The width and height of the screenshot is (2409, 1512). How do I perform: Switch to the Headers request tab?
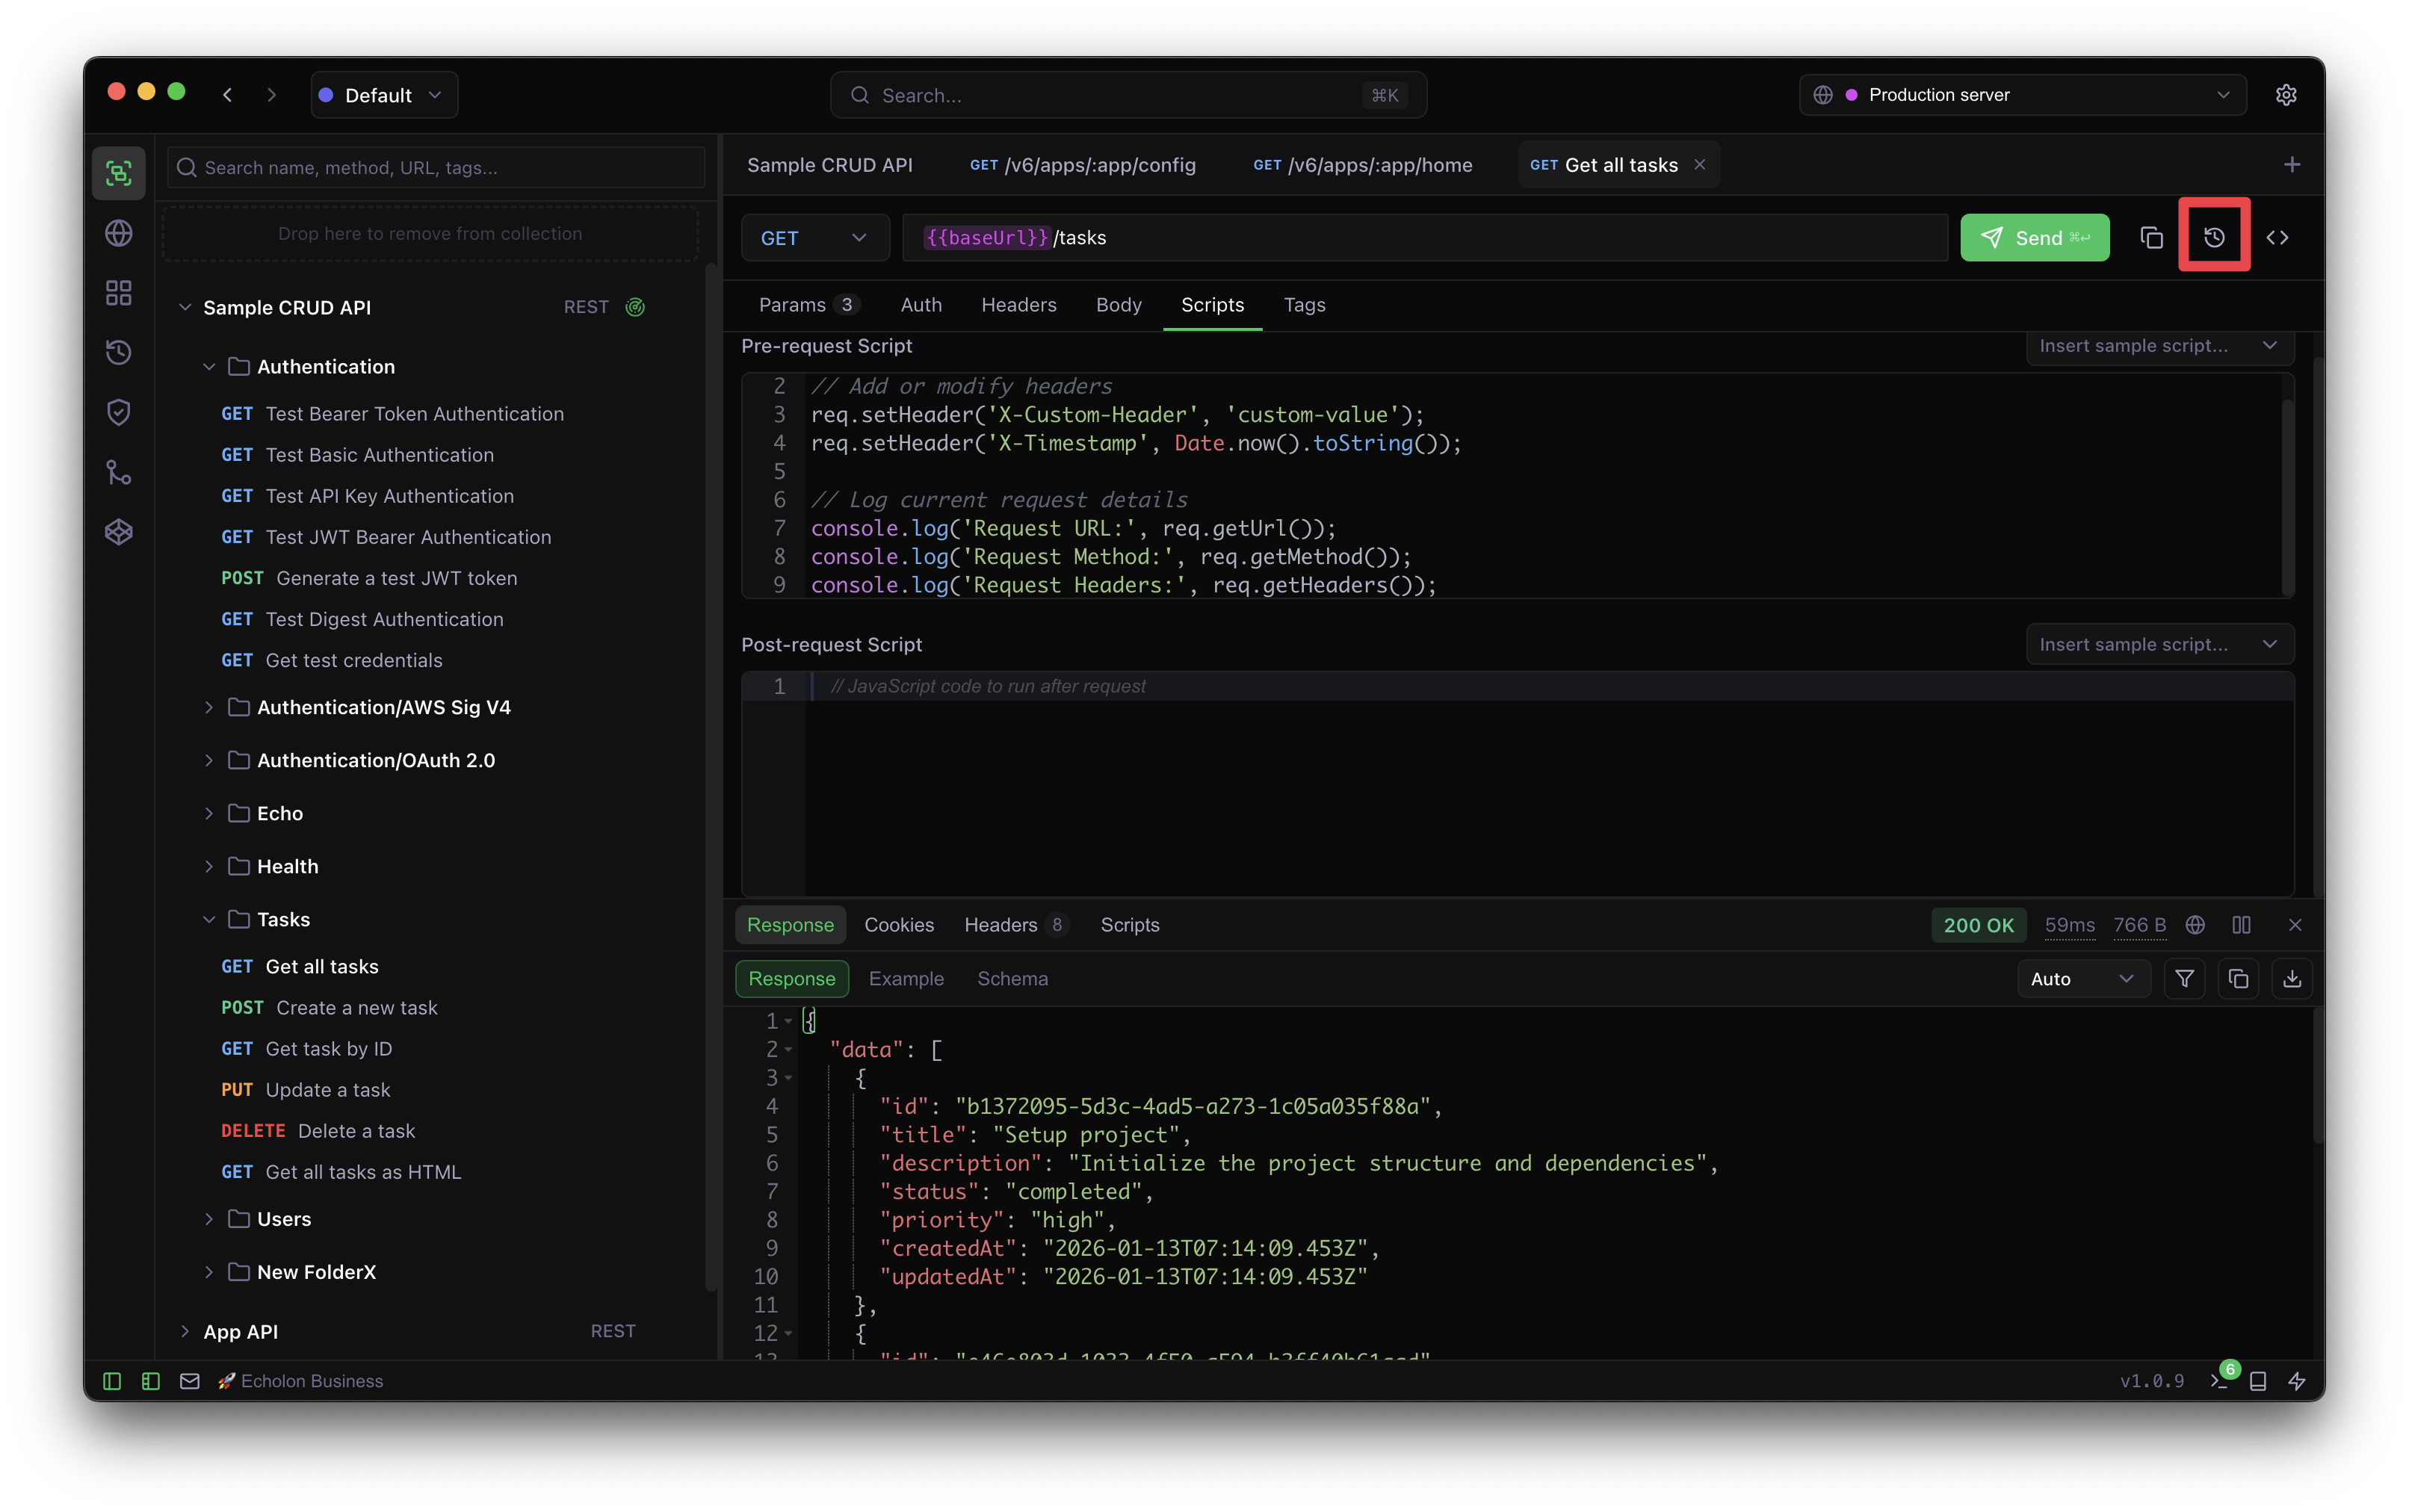pyautogui.click(x=1018, y=305)
